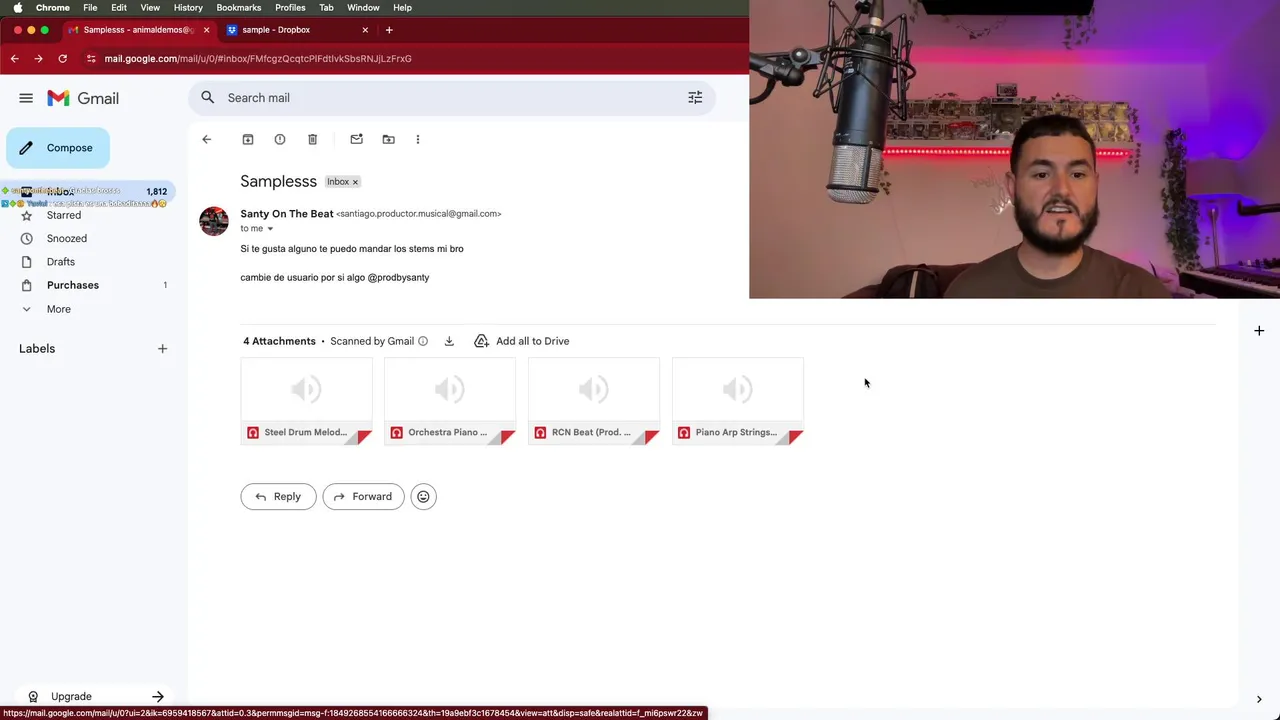Open the Gmail main menu hamburger
This screenshot has height=720, width=1280.
pos(26,98)
